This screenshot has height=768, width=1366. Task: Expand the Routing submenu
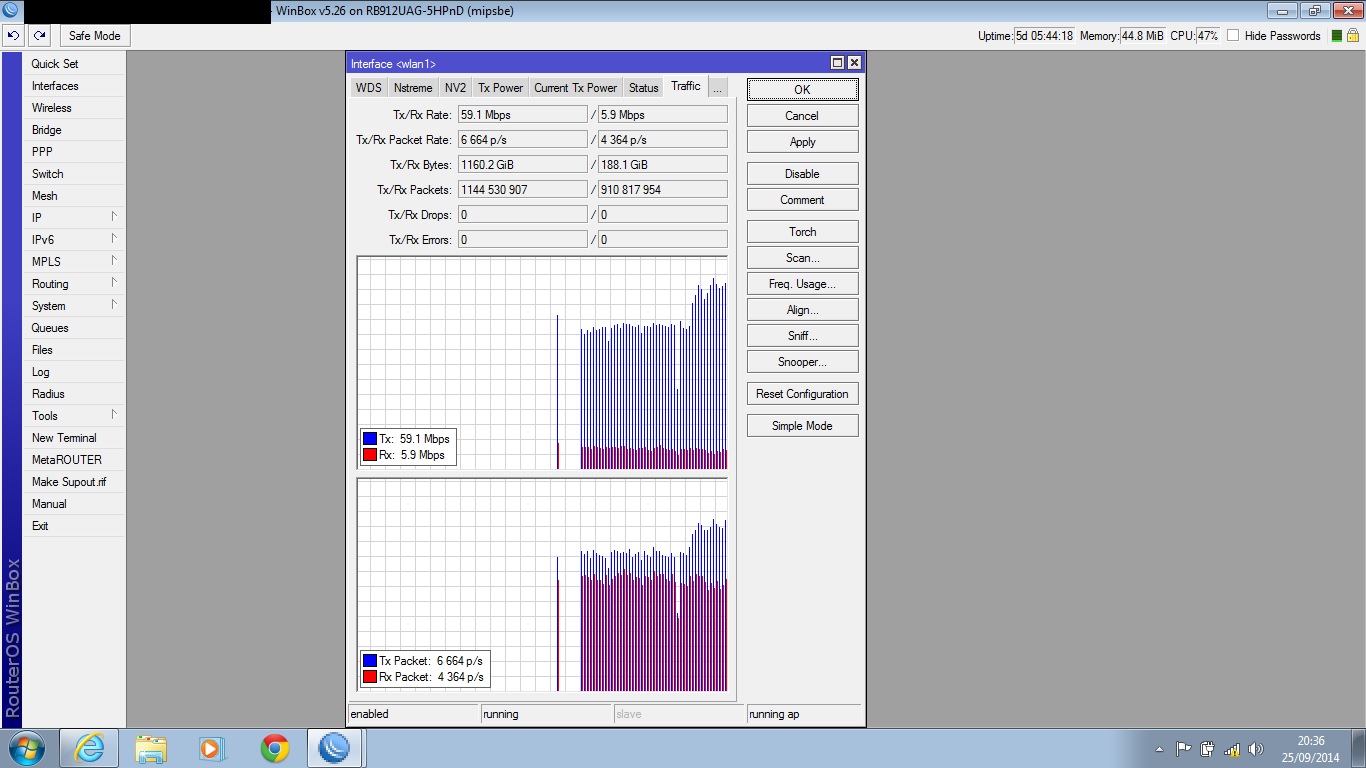(75, 284)
